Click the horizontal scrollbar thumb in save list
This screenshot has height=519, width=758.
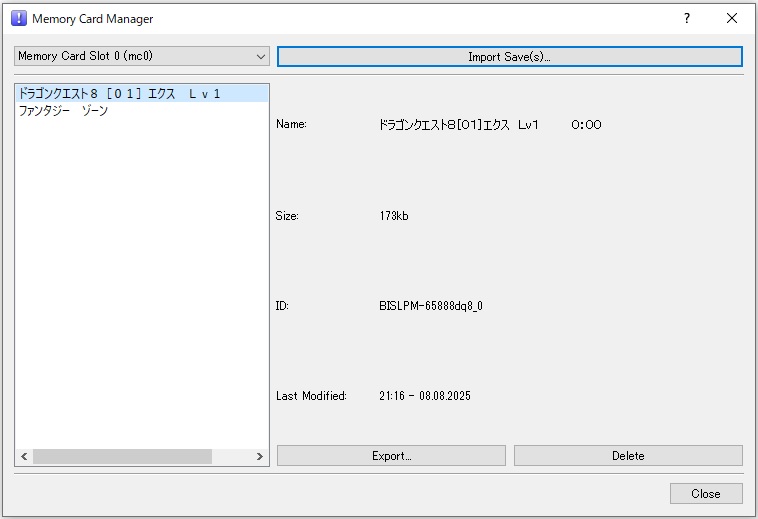point(122,456)
